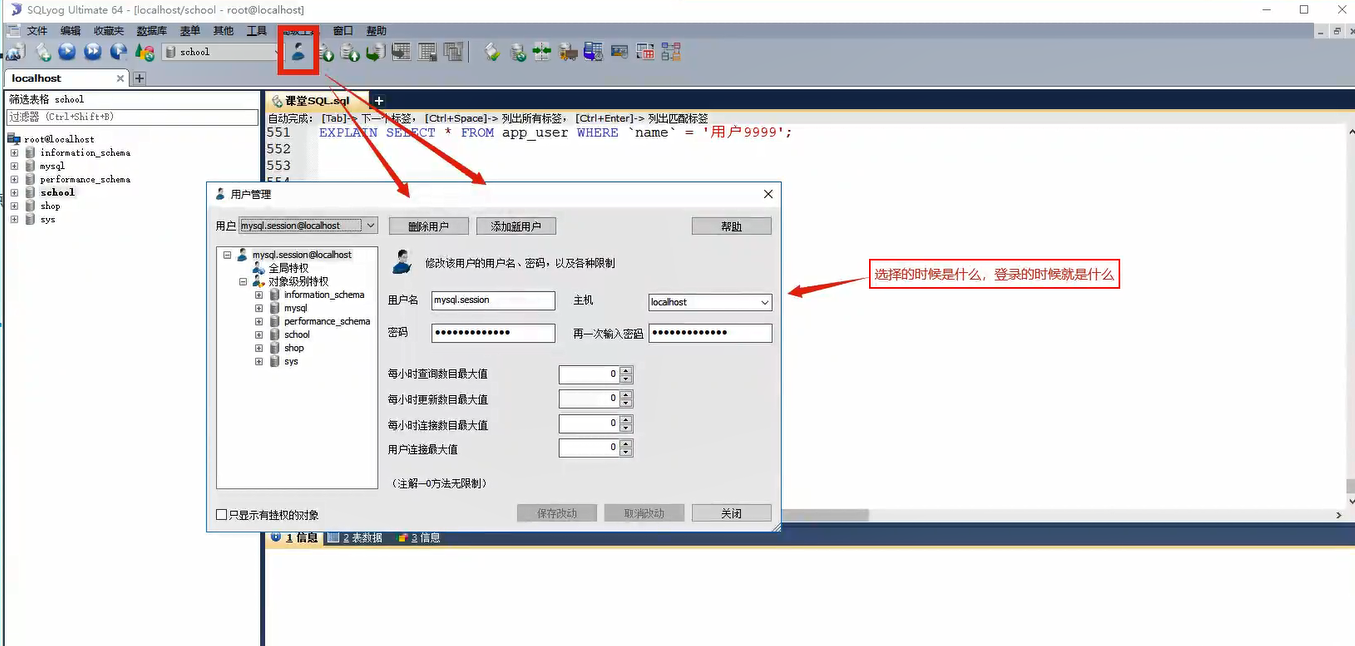1355x646 pixels.
Task: Increase 每小时查询数目最大值 spinner value
Action: click(626, 371)
